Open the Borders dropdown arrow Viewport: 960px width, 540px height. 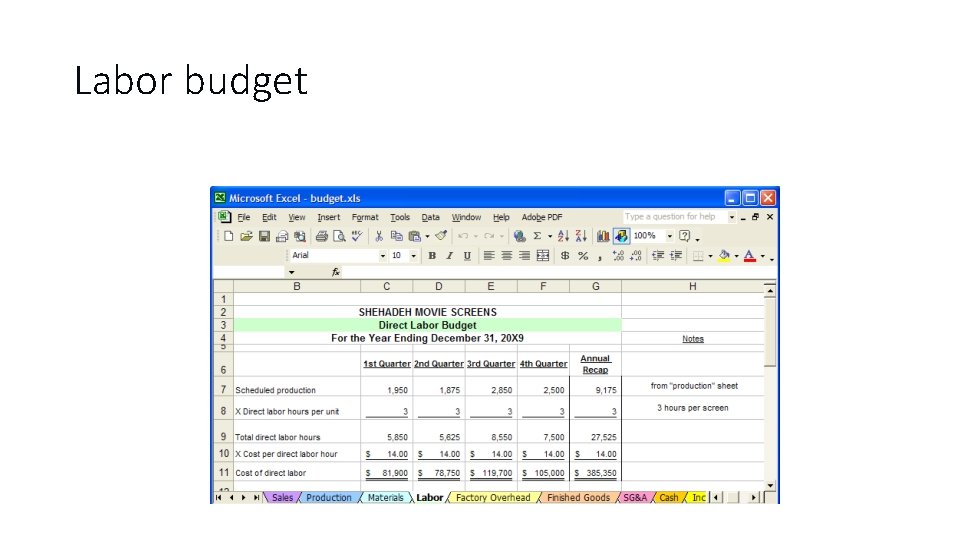coord(710,256)
